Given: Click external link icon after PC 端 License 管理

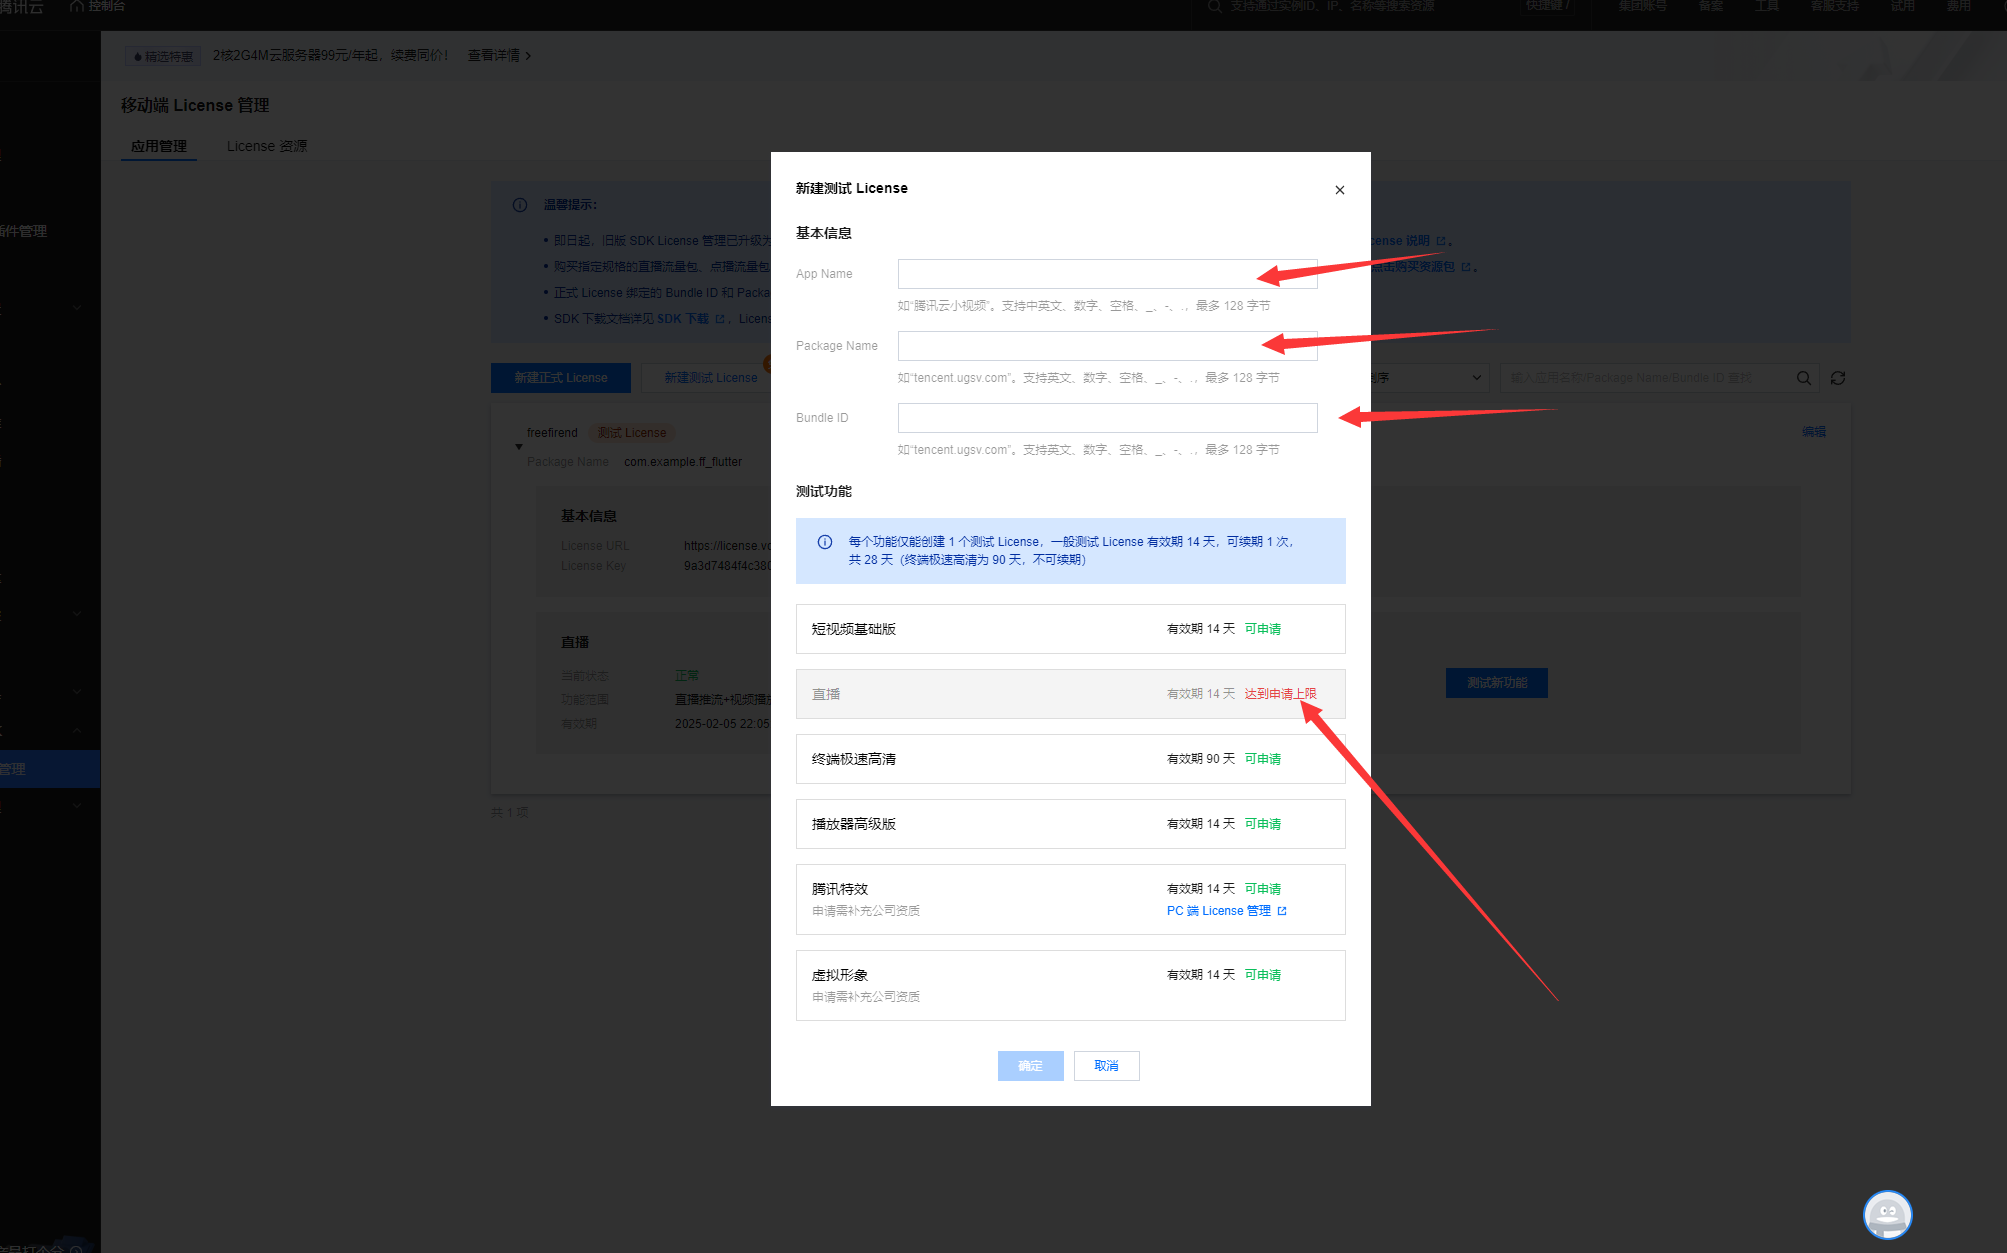Looking at the screenshot, I should coord(1283,911).
